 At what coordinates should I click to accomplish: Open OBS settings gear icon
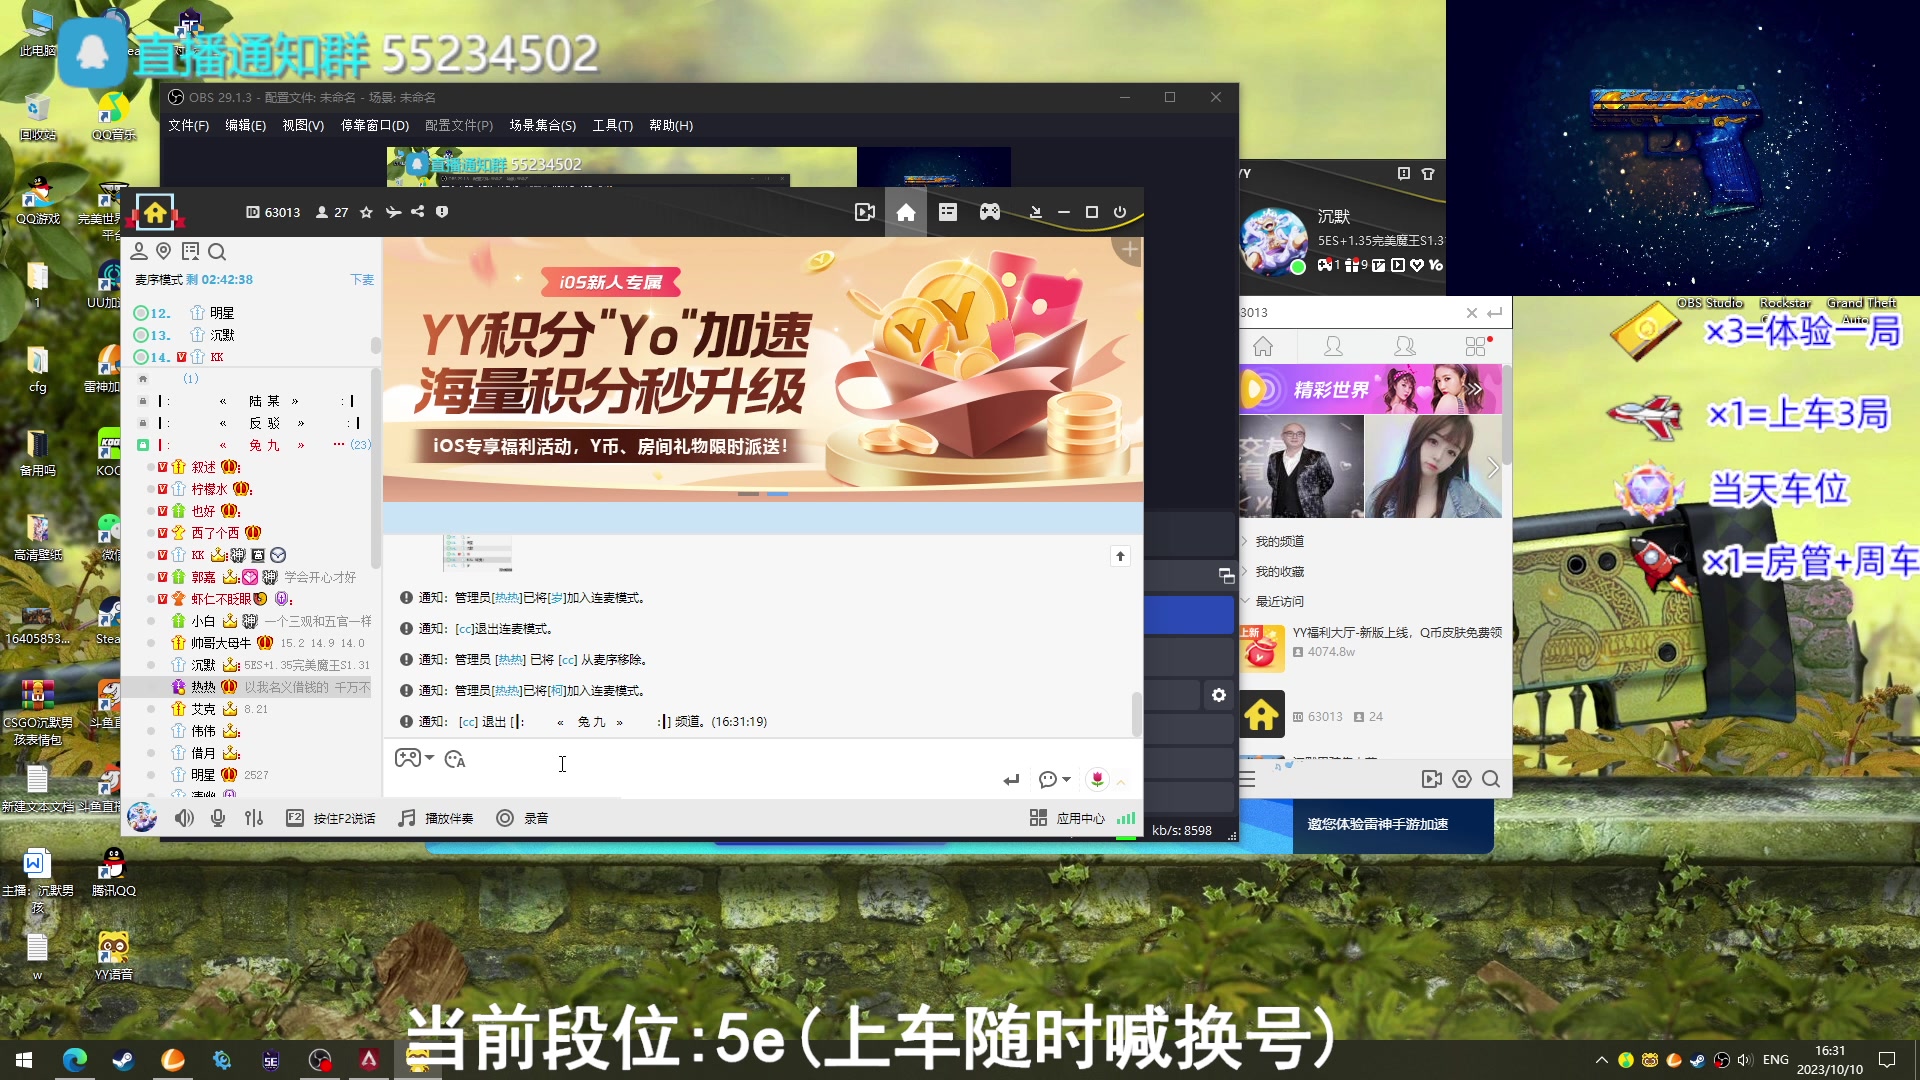click(x=1219, y=695)
